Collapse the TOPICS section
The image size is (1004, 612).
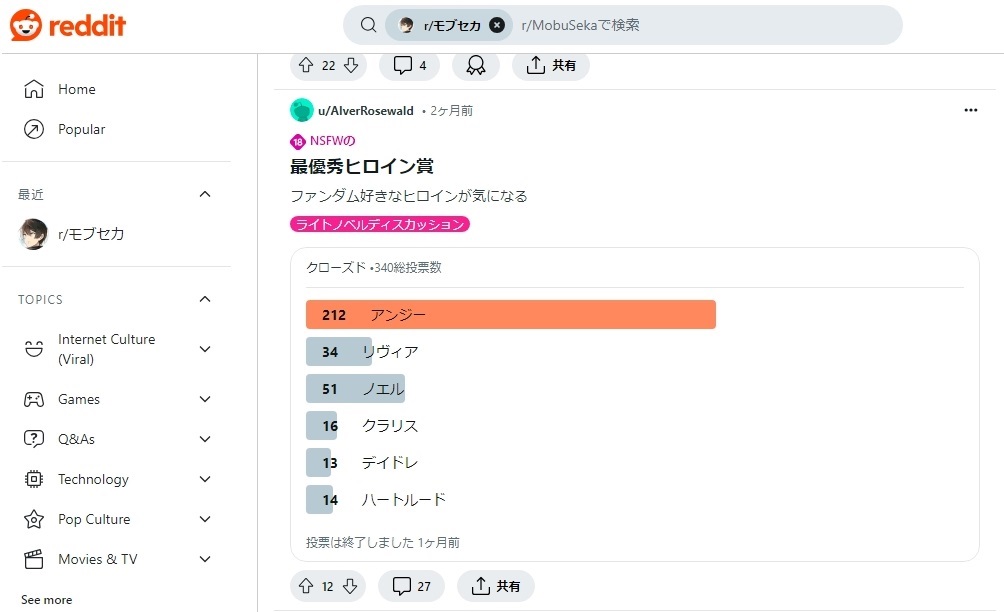click(x=205, y=299)
